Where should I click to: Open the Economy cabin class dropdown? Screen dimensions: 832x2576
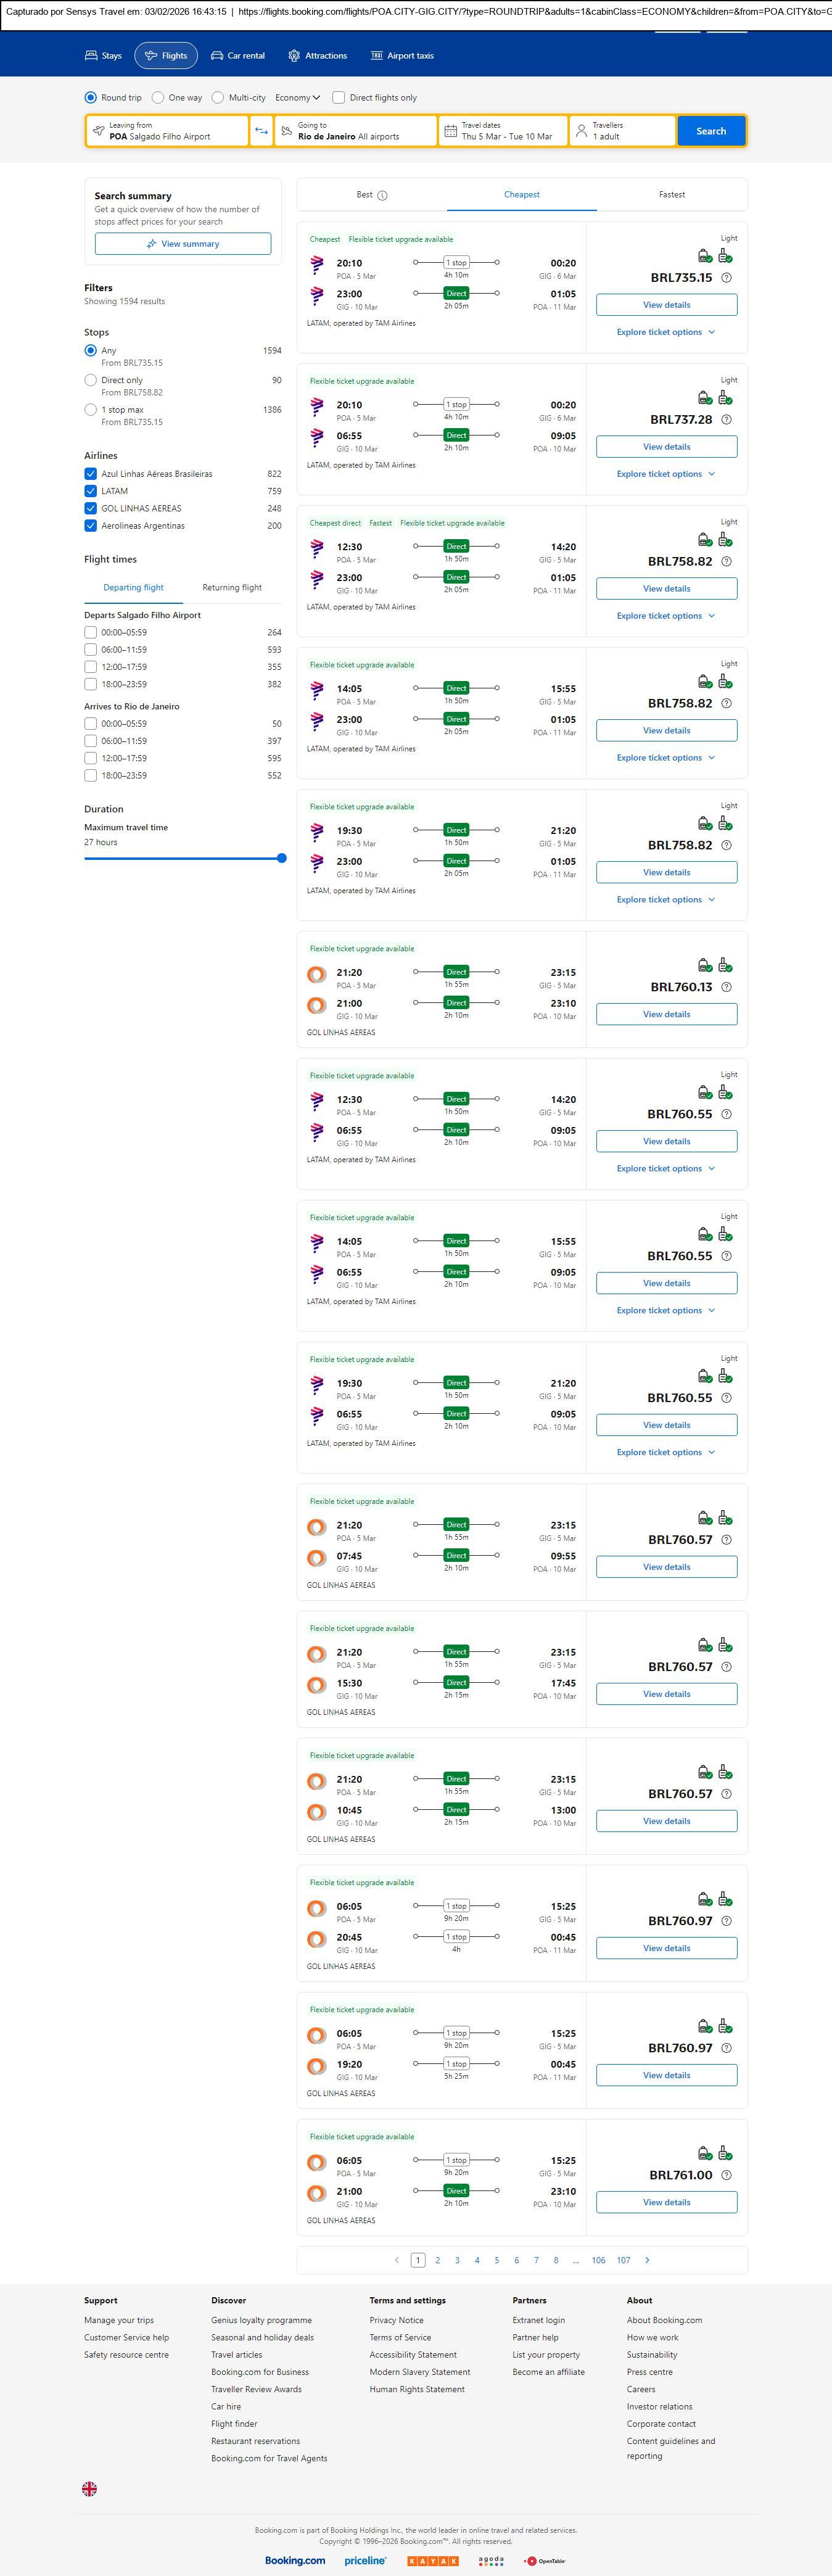pyautogui.click(x=298, y=98)
